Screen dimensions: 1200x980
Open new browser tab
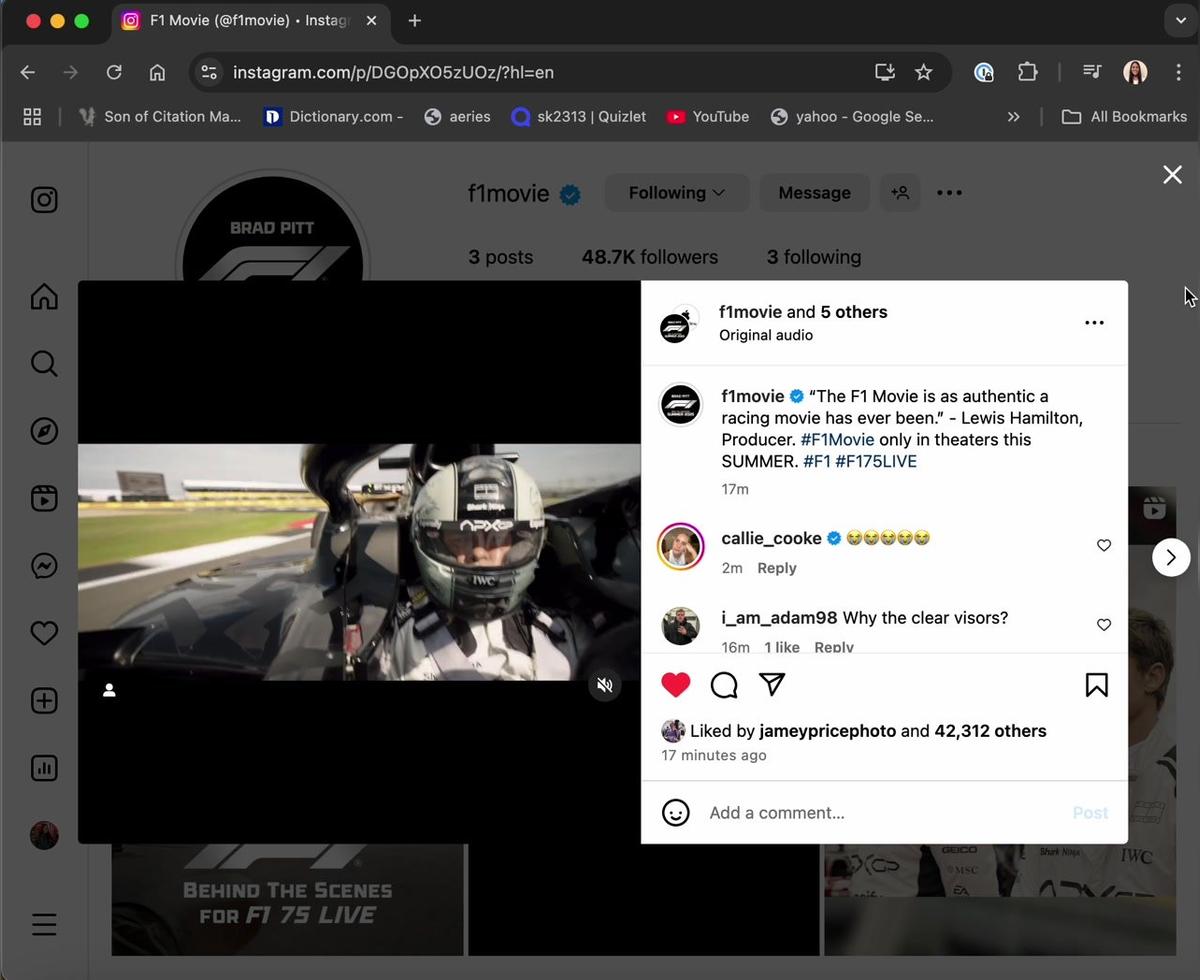click(x=415, y=20)
